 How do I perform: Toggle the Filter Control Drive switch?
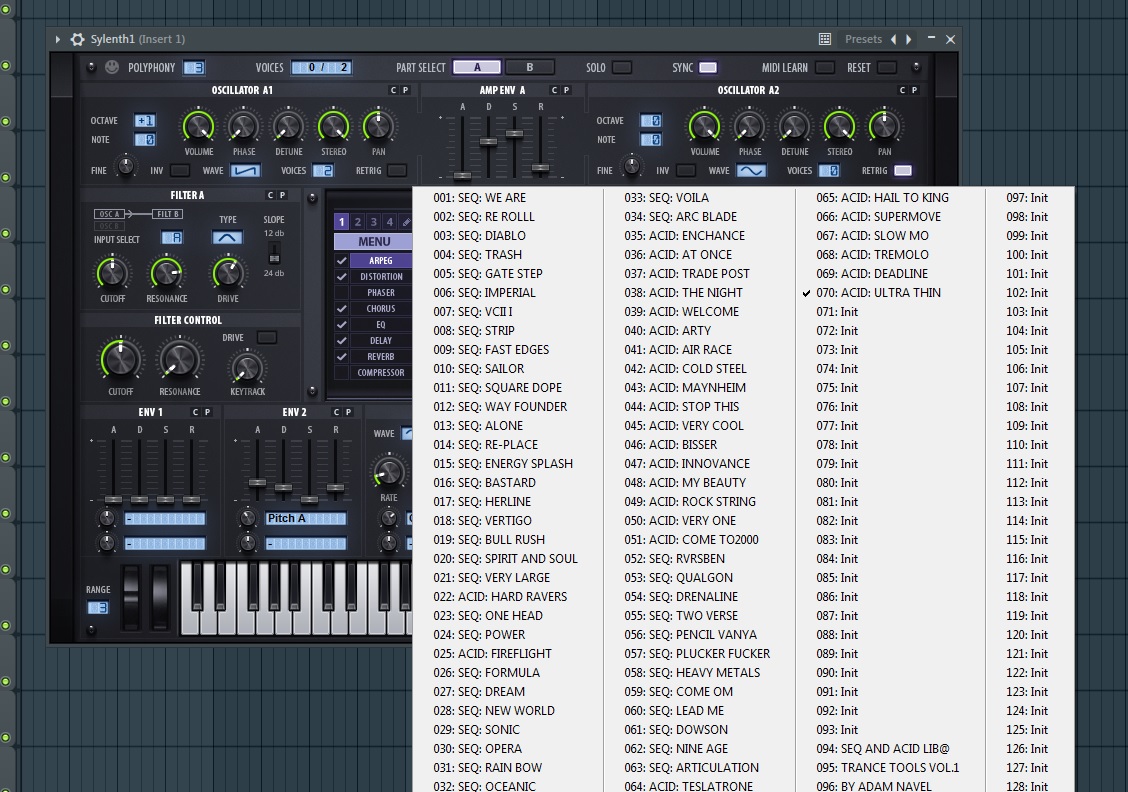point(267,337)
